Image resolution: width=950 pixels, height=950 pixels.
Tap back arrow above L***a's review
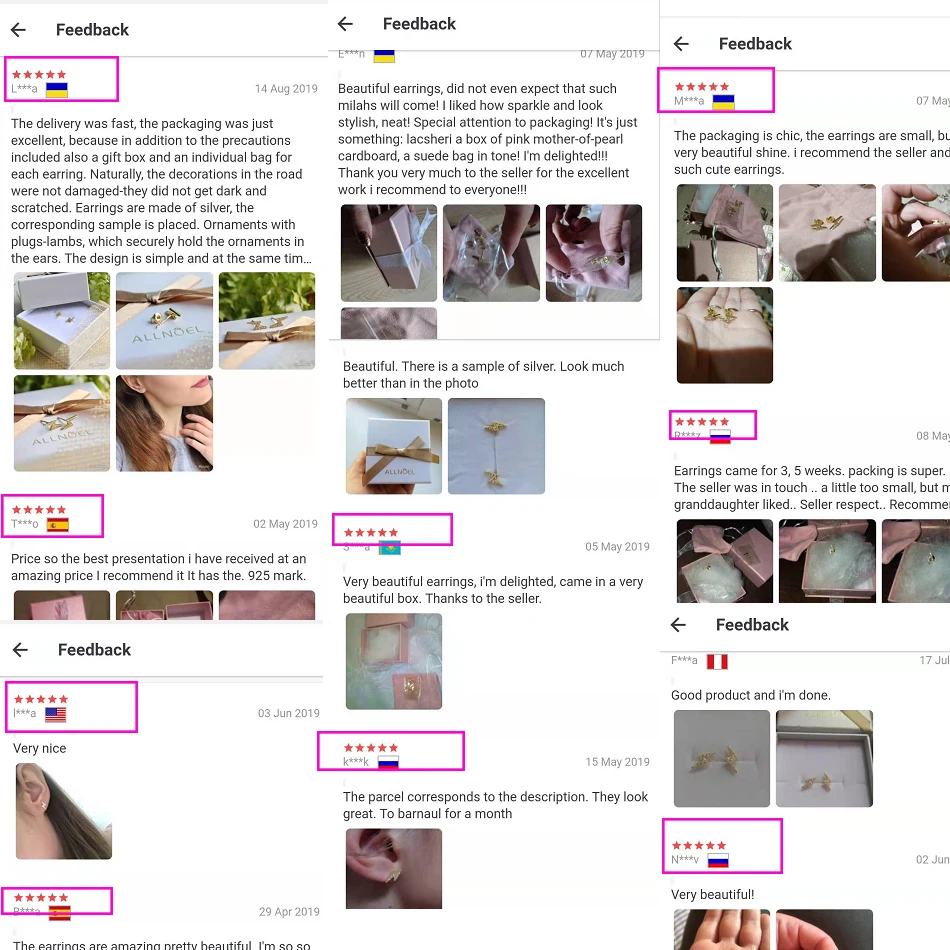19,30
